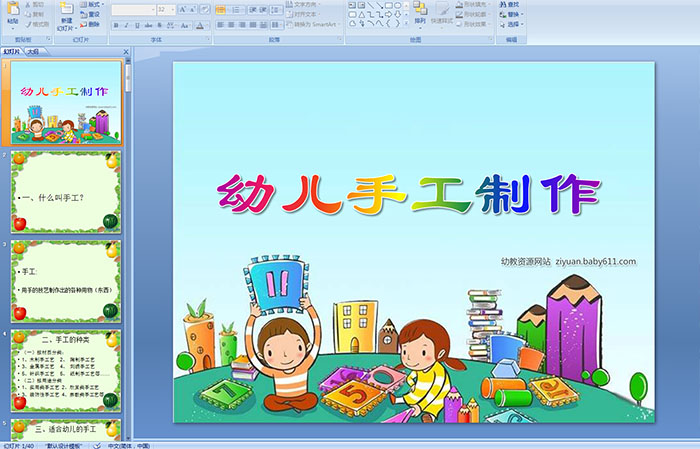700x449 pixels.
Task: Select the Text Box shape icon
Action: point(352,5)
